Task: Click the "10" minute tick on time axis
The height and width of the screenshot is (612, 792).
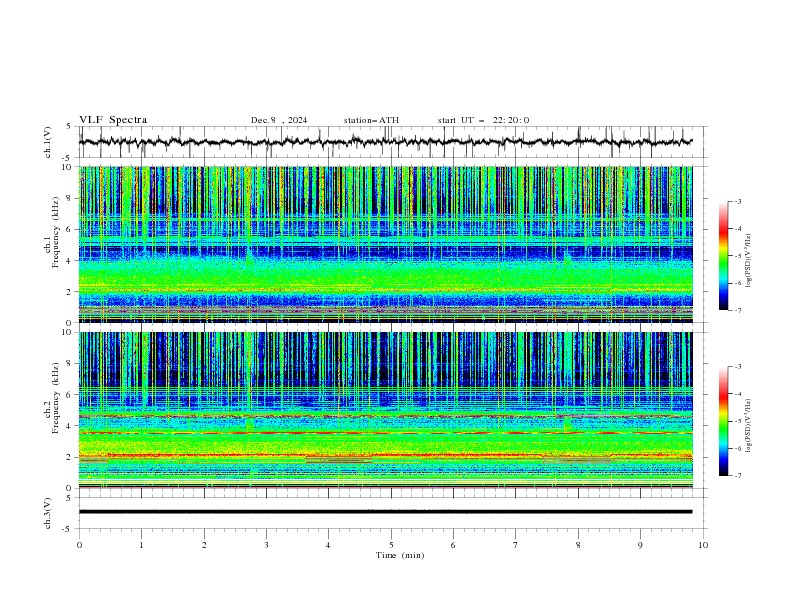Action: [x=703, y=545]
